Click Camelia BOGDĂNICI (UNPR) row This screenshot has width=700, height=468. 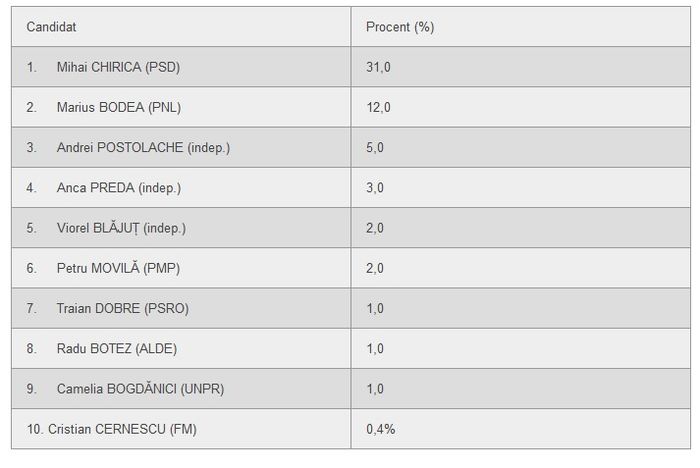click(351, 389)
